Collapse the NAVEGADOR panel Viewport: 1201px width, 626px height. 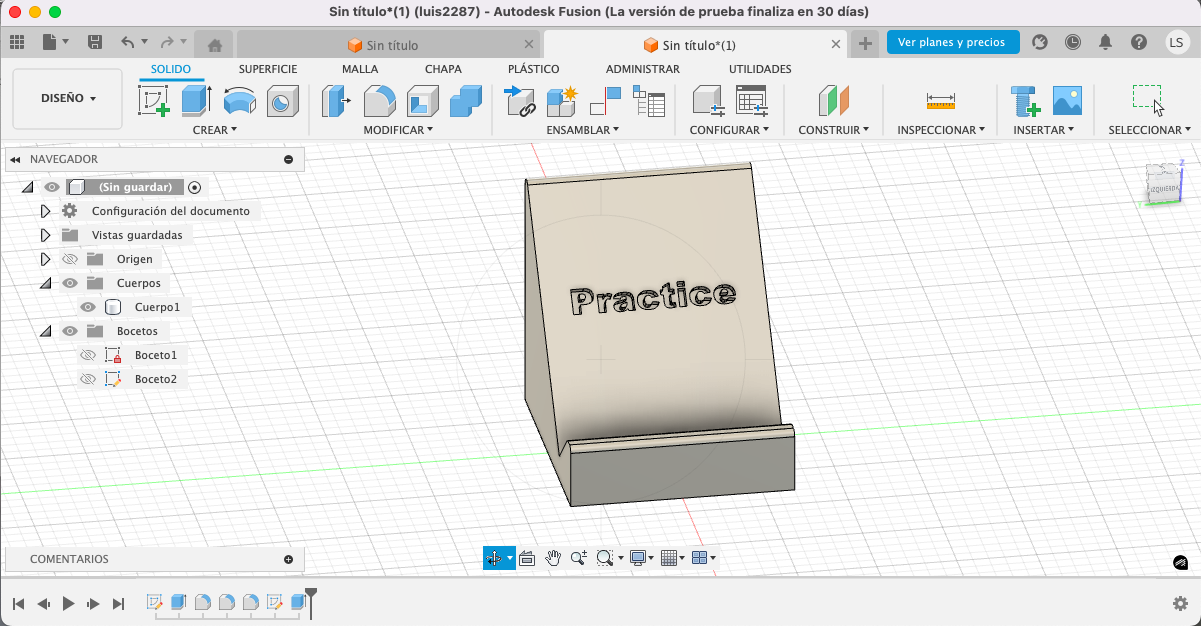[15, 159]
